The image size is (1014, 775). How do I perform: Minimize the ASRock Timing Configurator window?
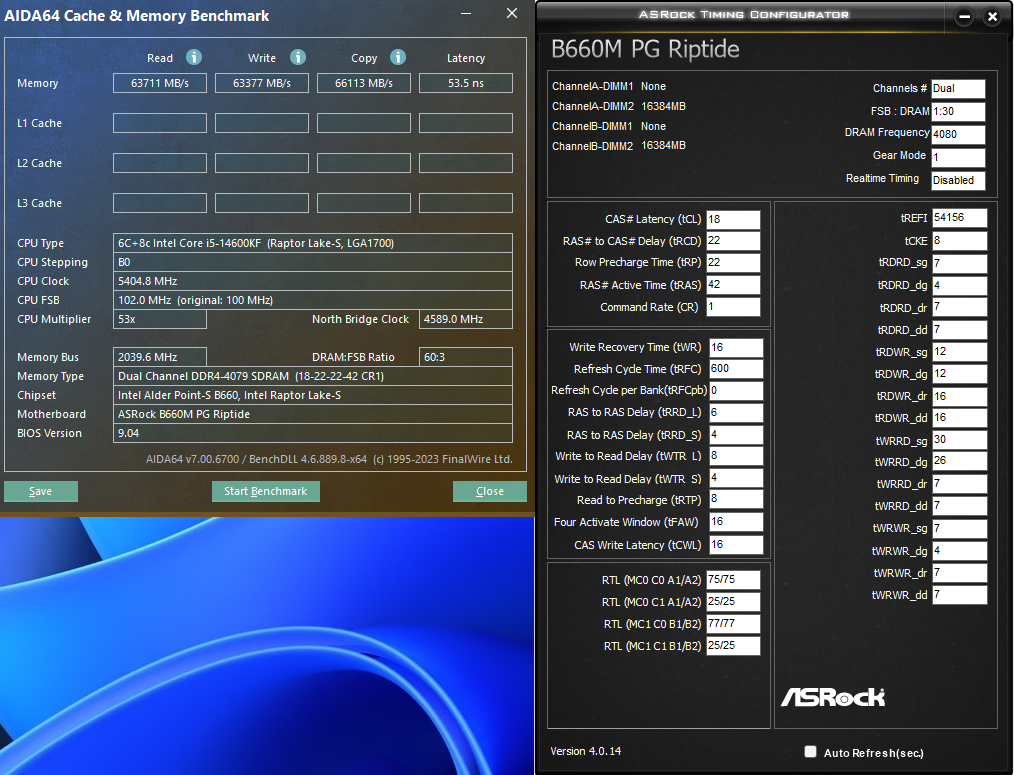coord(964,17)
